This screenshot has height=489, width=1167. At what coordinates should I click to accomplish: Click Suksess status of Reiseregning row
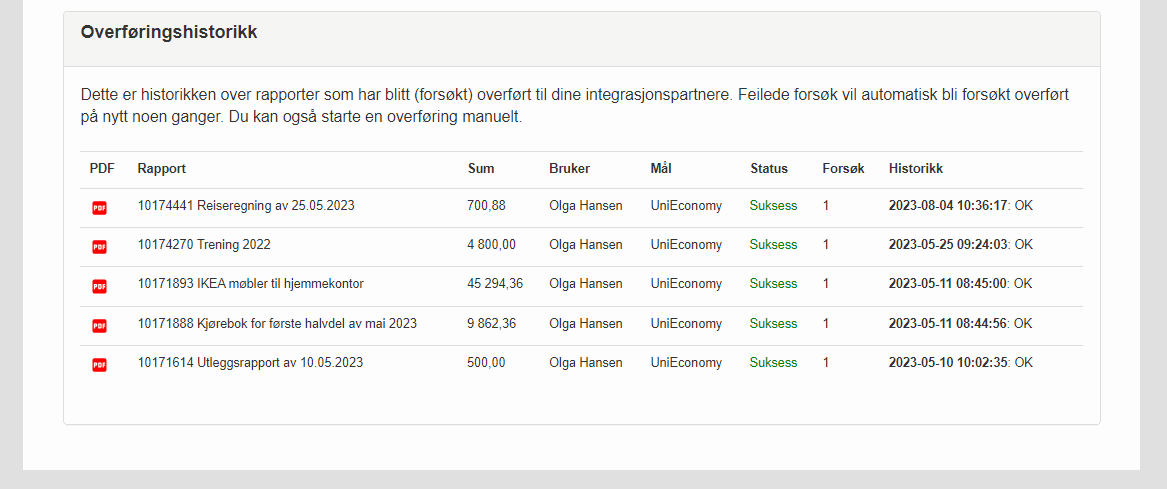click(774, 206)
